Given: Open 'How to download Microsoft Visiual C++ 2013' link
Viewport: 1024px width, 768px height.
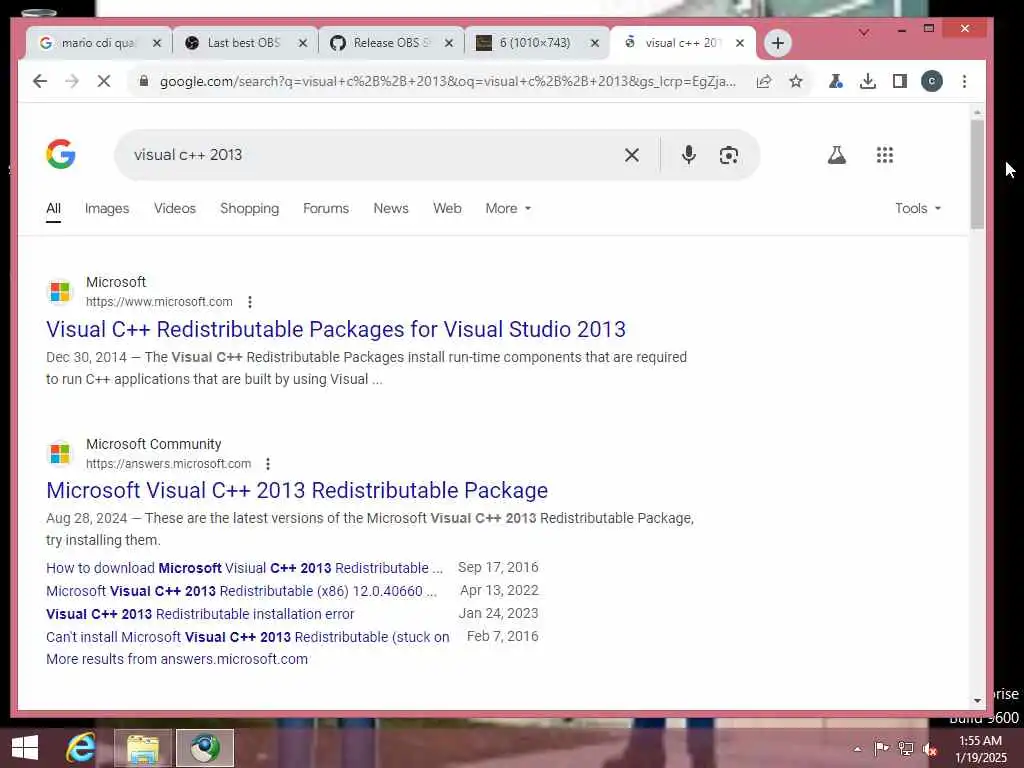Looking at the screenshot, I should click(244, 568).
